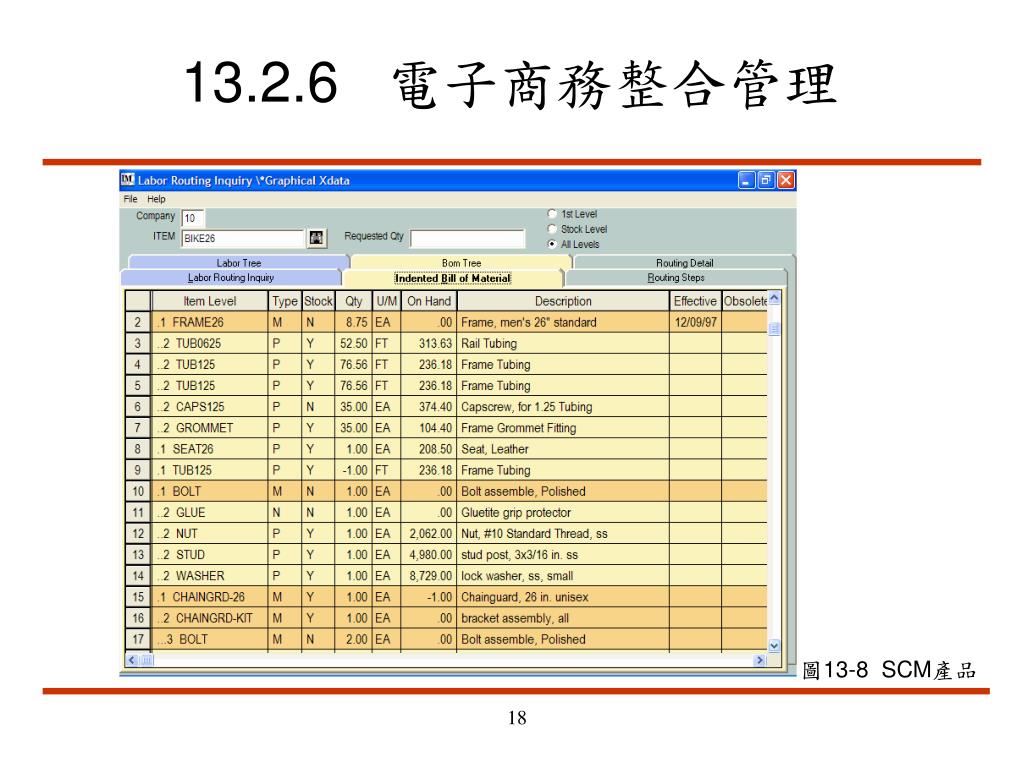Click the Stock column header
This screenshot has width=1024, height=768.
point(319,301)
